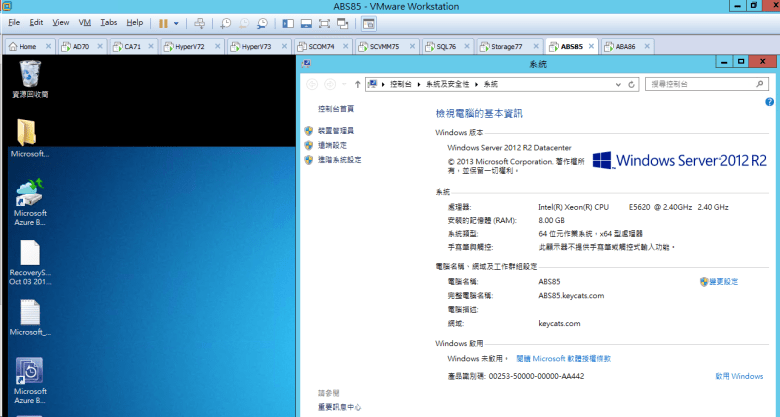Take a snapshot of this VM
780x417 pixels.
[226, 22]
